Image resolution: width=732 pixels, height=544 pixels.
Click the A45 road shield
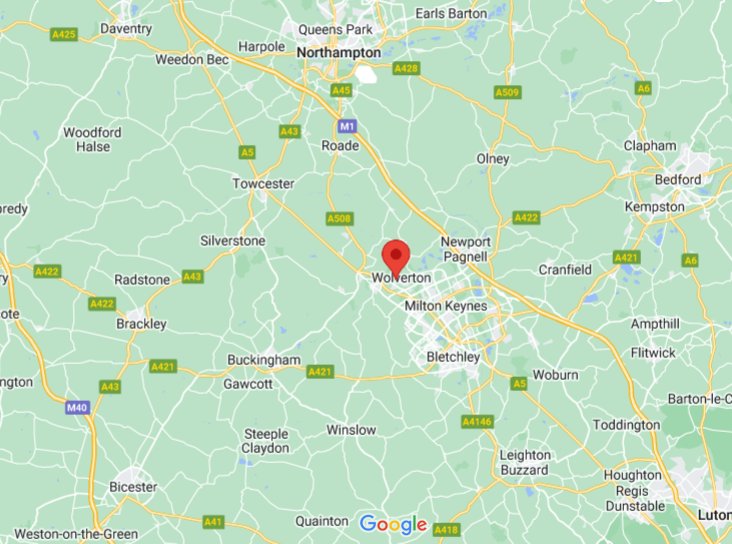point(341,90)
